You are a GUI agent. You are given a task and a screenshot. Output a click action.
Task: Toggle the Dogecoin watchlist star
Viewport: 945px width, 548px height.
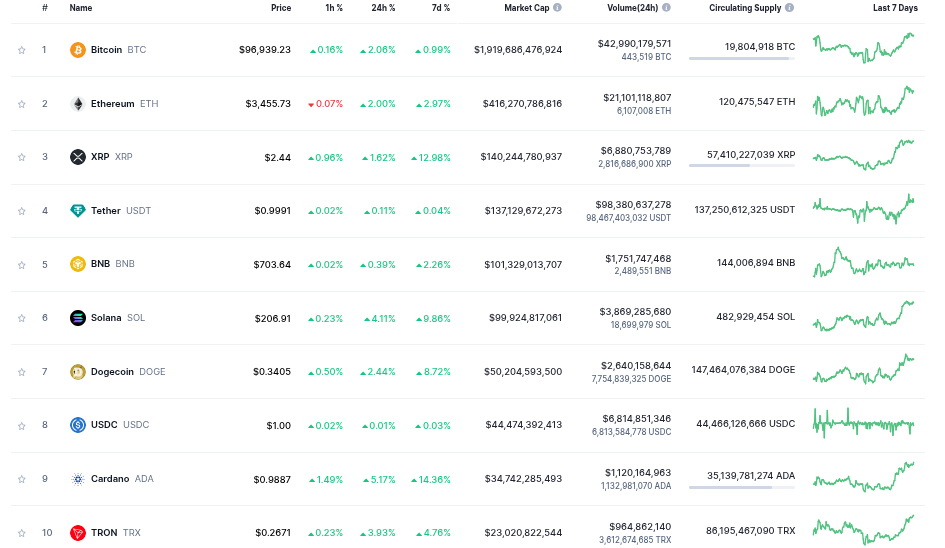pos(22,372)
